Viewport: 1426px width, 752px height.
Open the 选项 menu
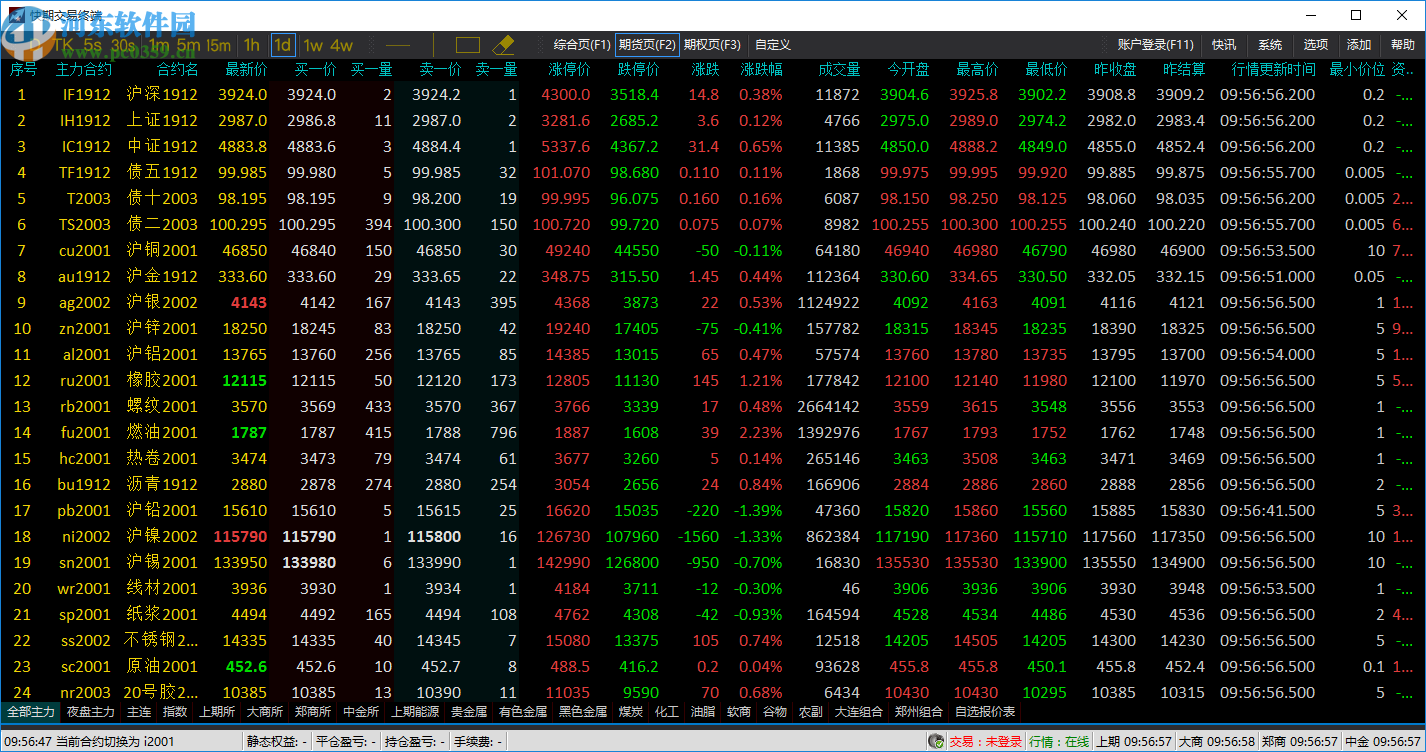tap(1316, 45)
